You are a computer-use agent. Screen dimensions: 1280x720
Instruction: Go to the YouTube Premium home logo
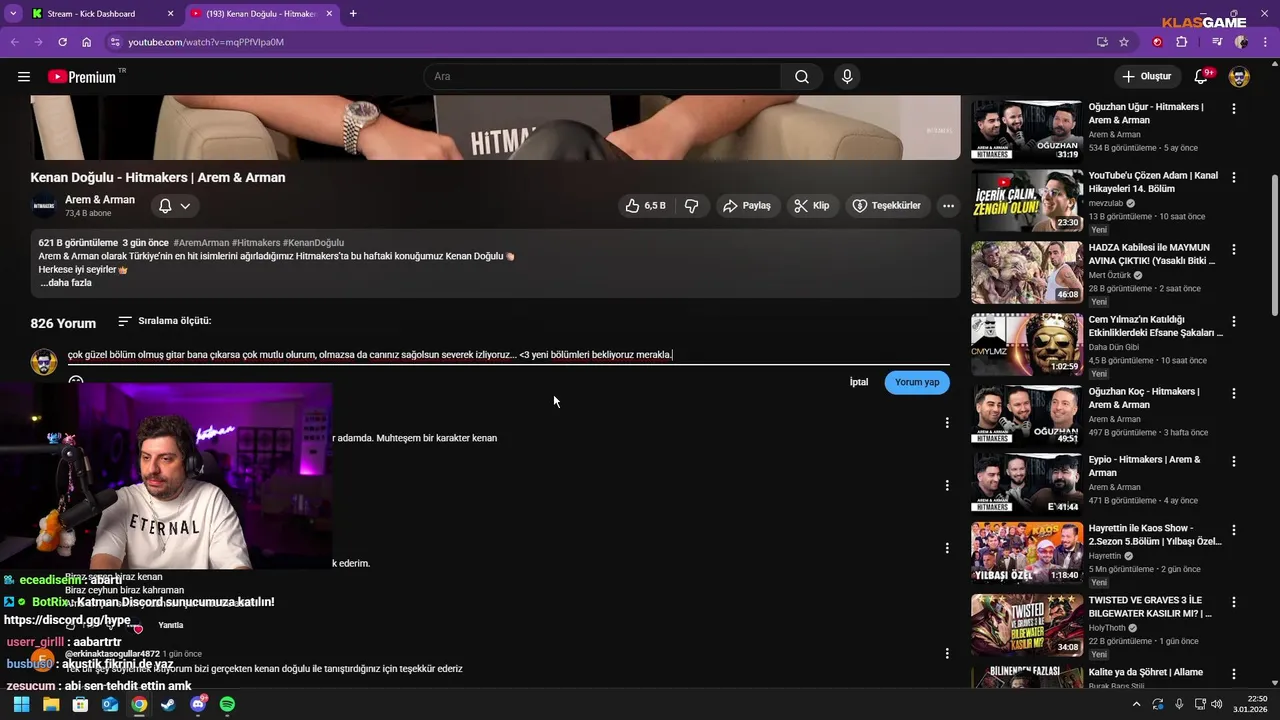[82, 77]
